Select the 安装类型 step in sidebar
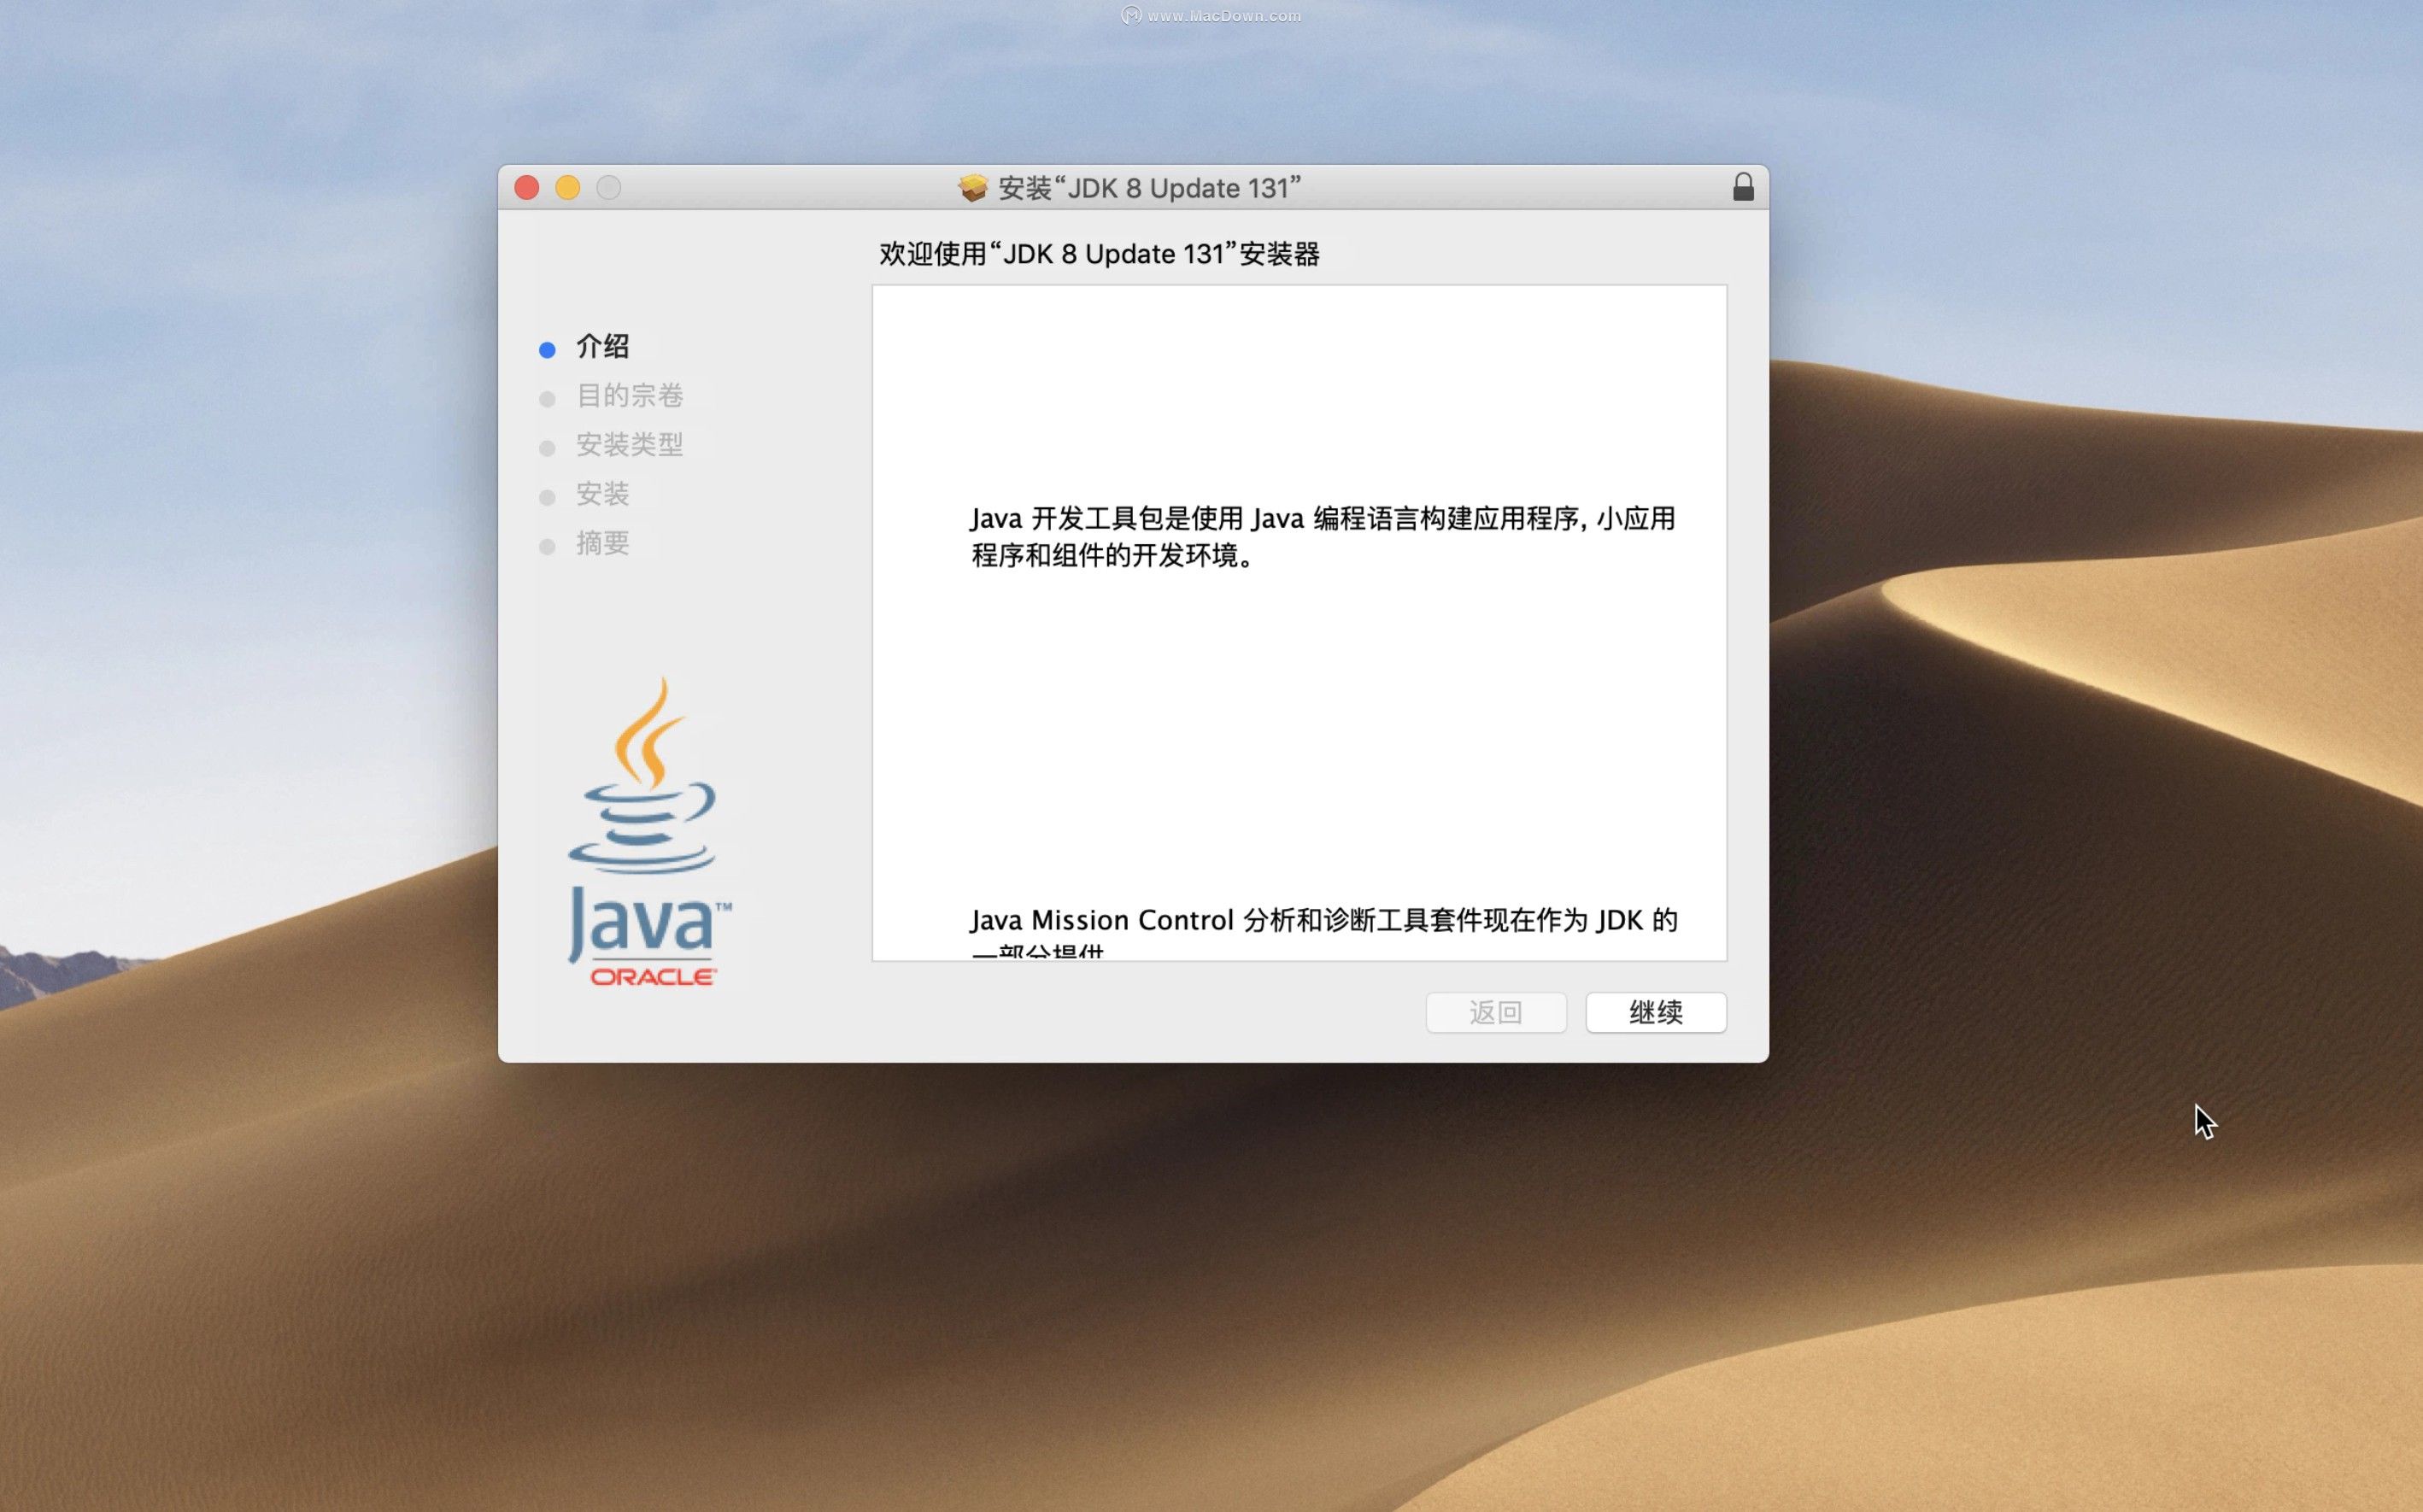The height and width of the screenshot is (1512, 2423). coord(629,444)
